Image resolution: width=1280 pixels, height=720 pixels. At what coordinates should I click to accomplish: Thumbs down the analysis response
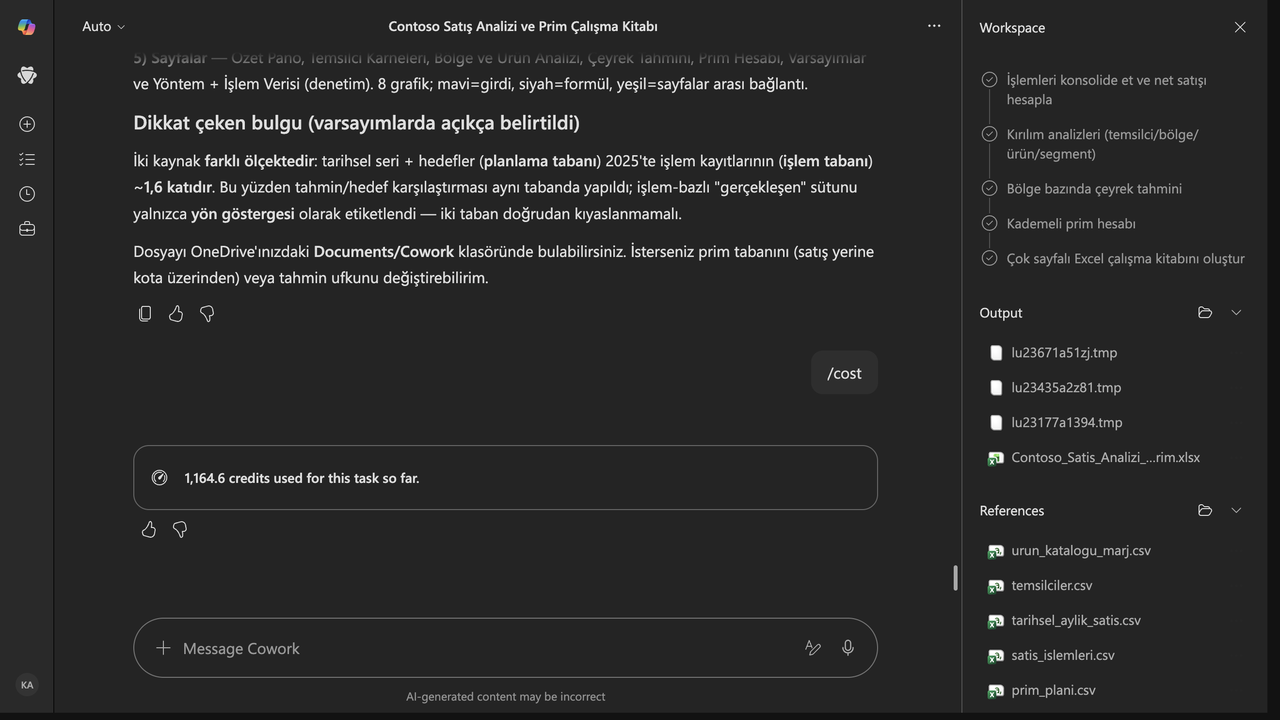pyautogui.click(x=207, y=314)
